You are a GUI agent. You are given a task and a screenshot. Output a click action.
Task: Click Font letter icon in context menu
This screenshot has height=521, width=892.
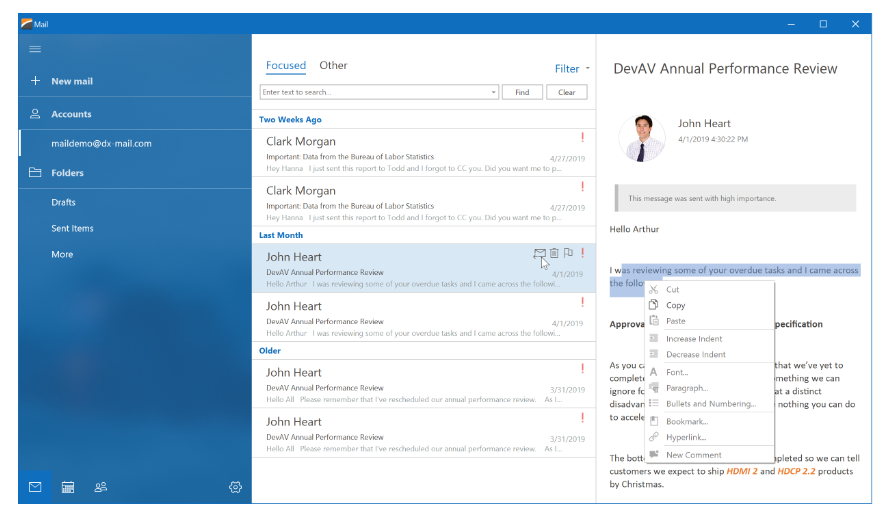(x=654, y=372)
